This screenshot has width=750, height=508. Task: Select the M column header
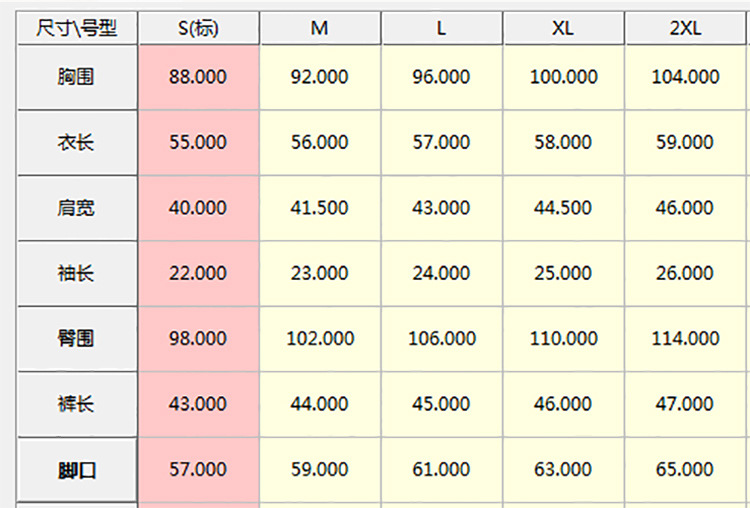319,29
